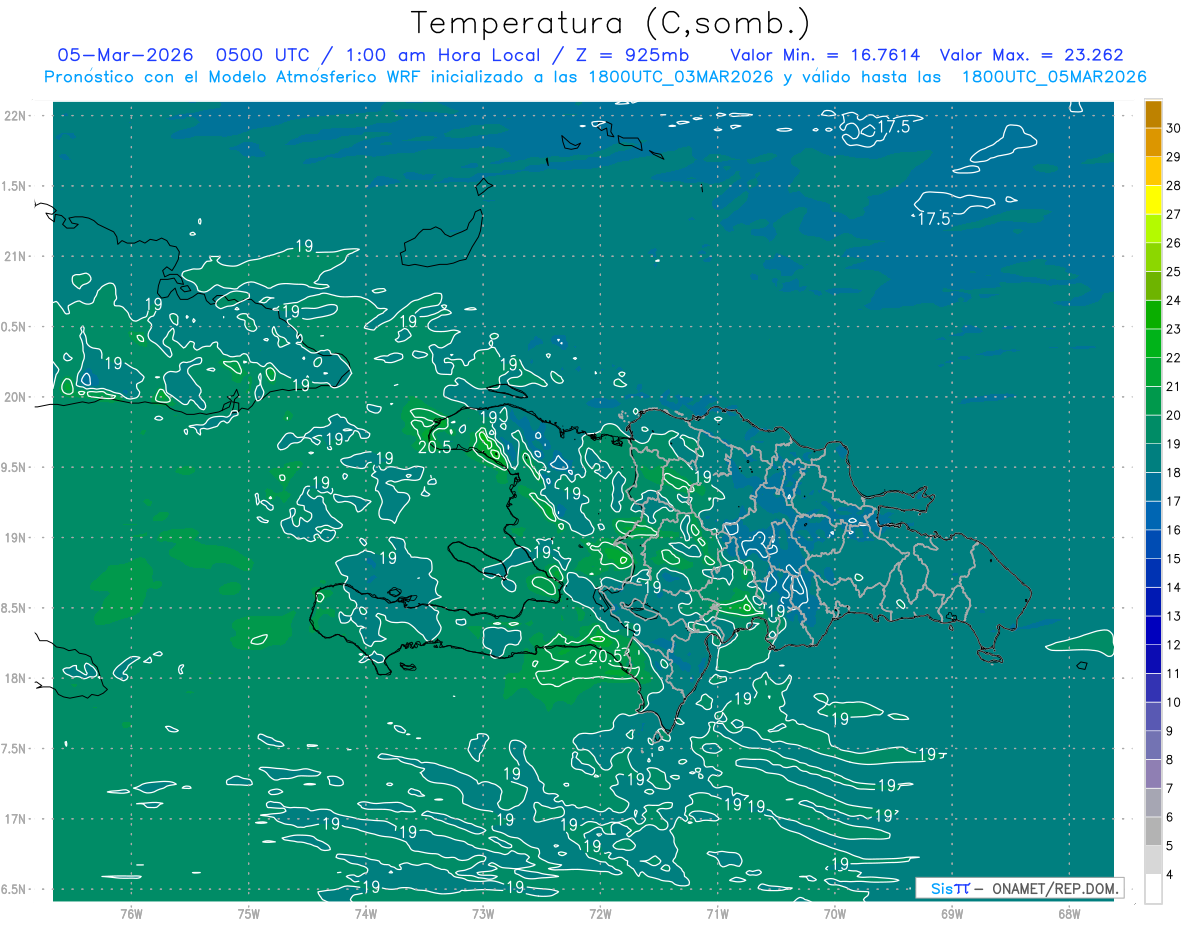Click 'Pronostico con el Modelo Atmosferico WRF' text
1200x927 pixels.
[x=230, y=77]
